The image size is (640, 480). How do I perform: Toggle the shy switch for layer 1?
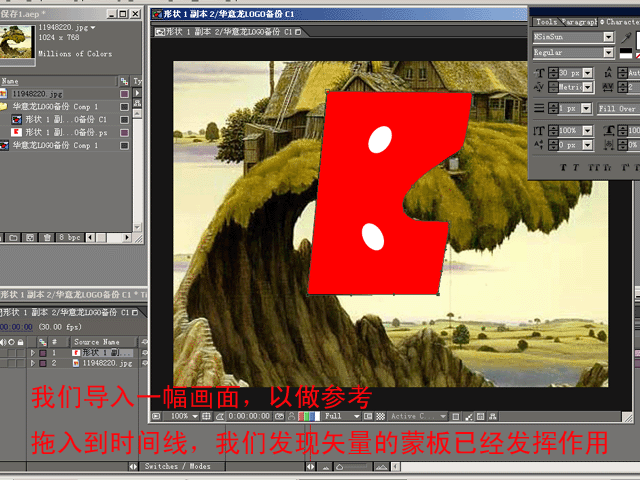pos(144,353)
